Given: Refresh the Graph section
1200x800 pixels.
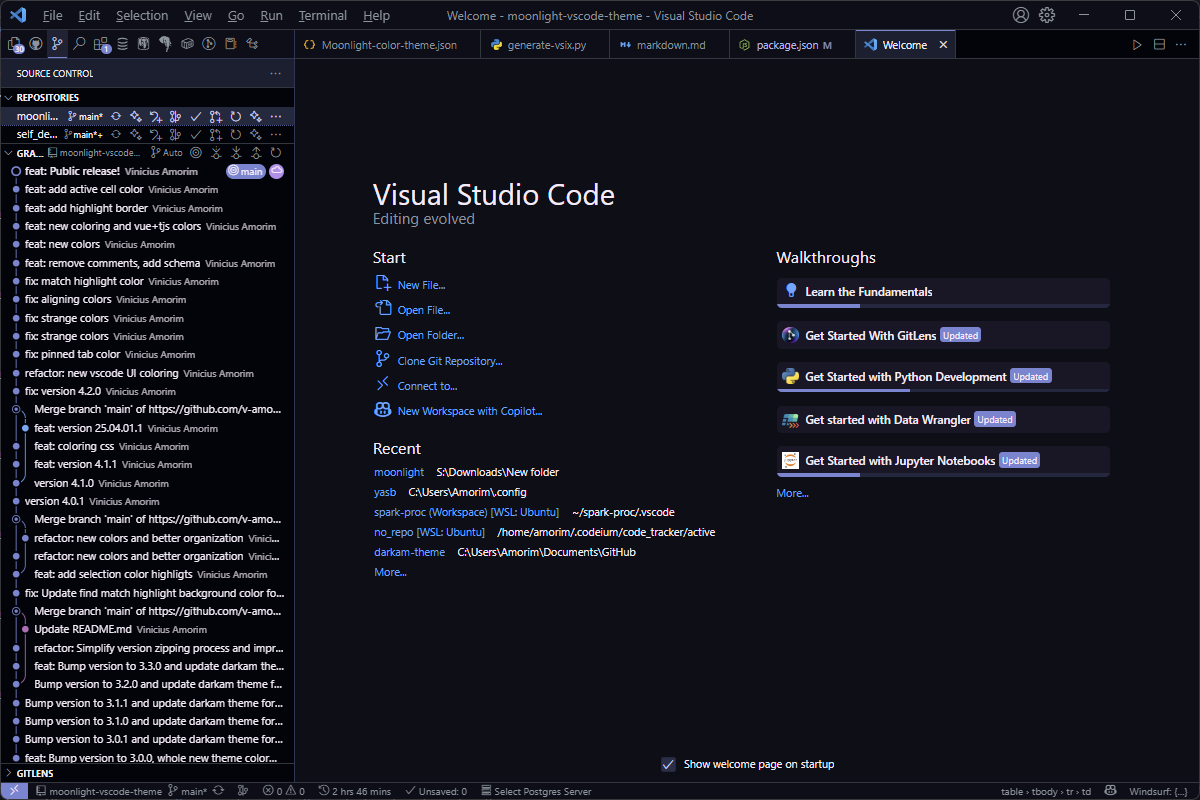Looking at the screenshot, I should click(276, 153).
